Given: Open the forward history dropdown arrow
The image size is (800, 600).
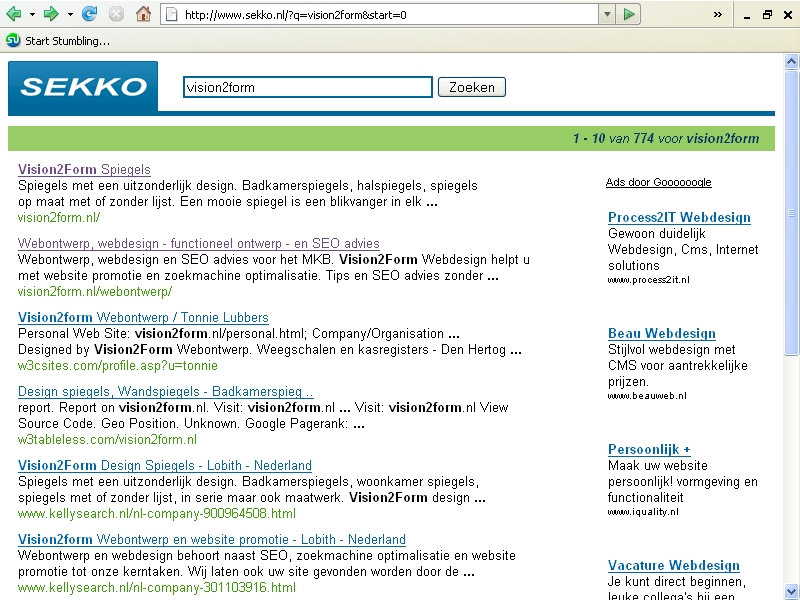Looking at the screenshot, I should 70,14.
